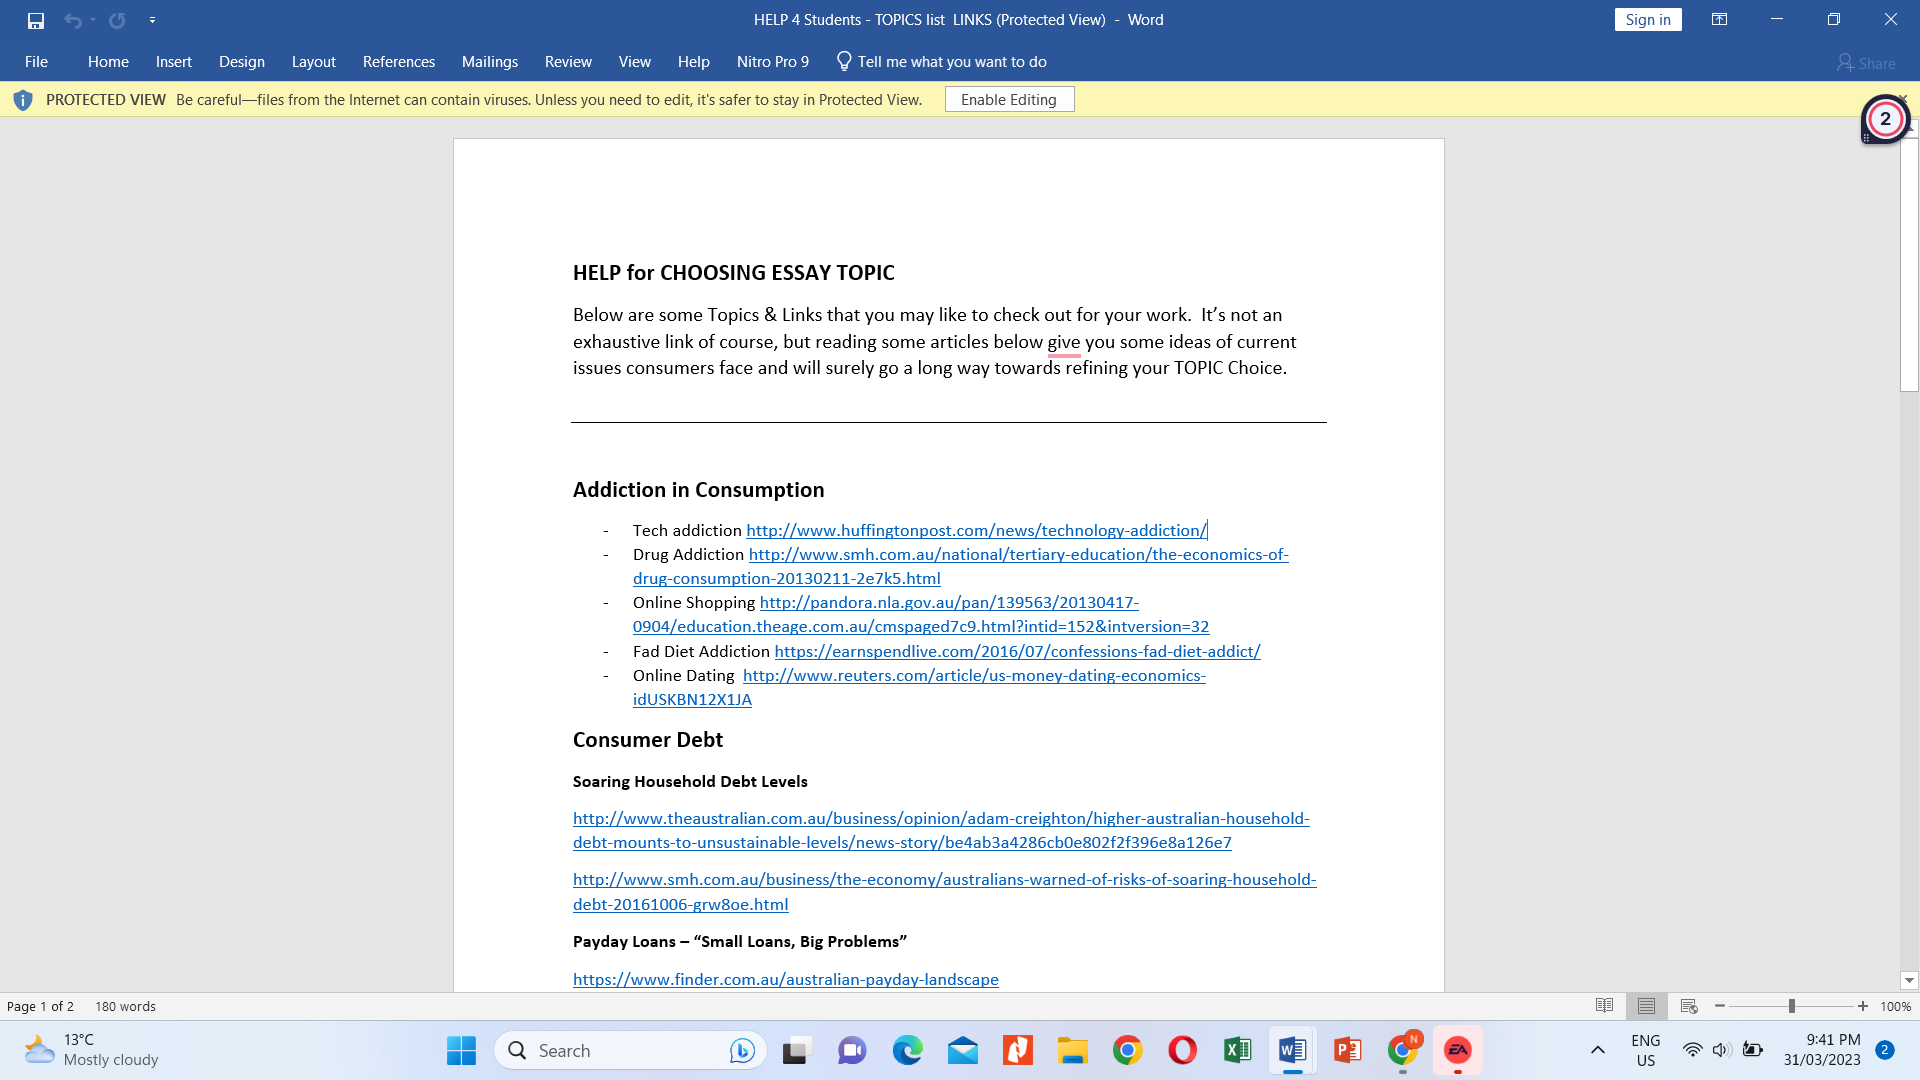Toggle Print Layout view button

click(x=1646, y=1006)
